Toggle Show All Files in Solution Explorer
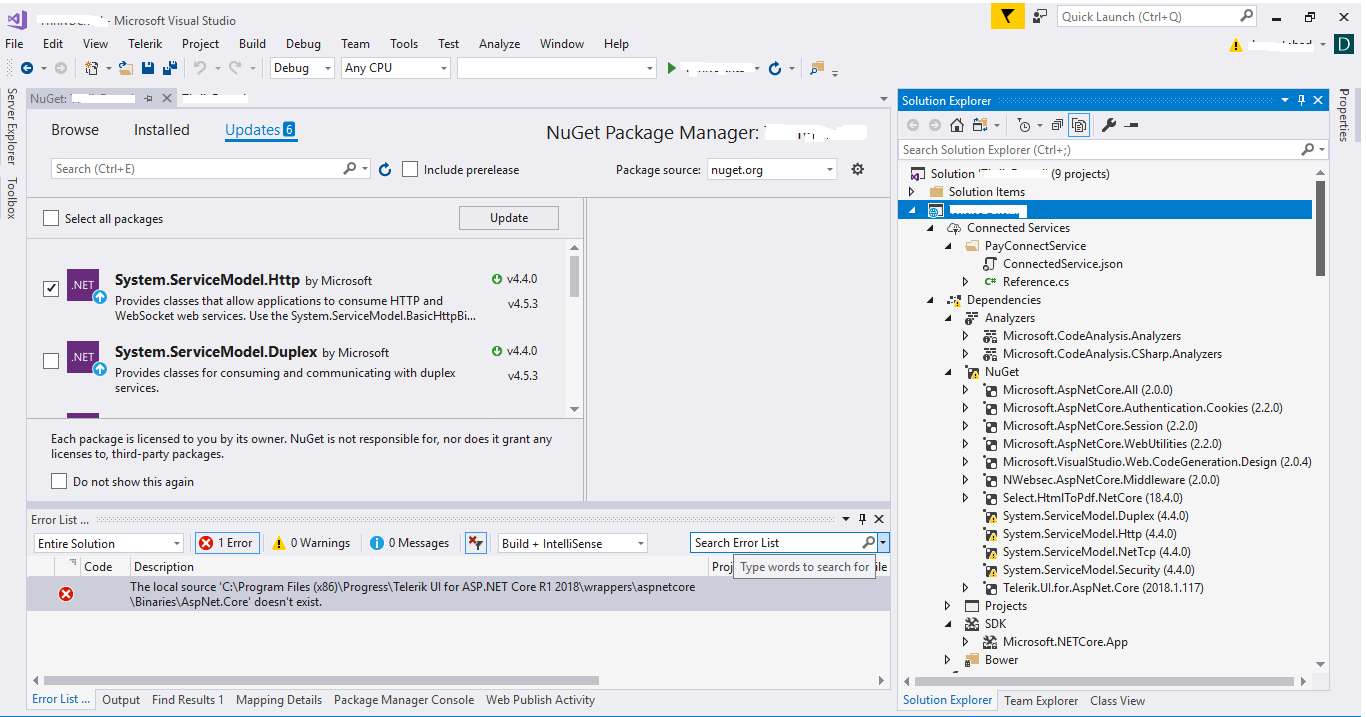The width and height of the screenshot is (1366, 717). 1079,125
